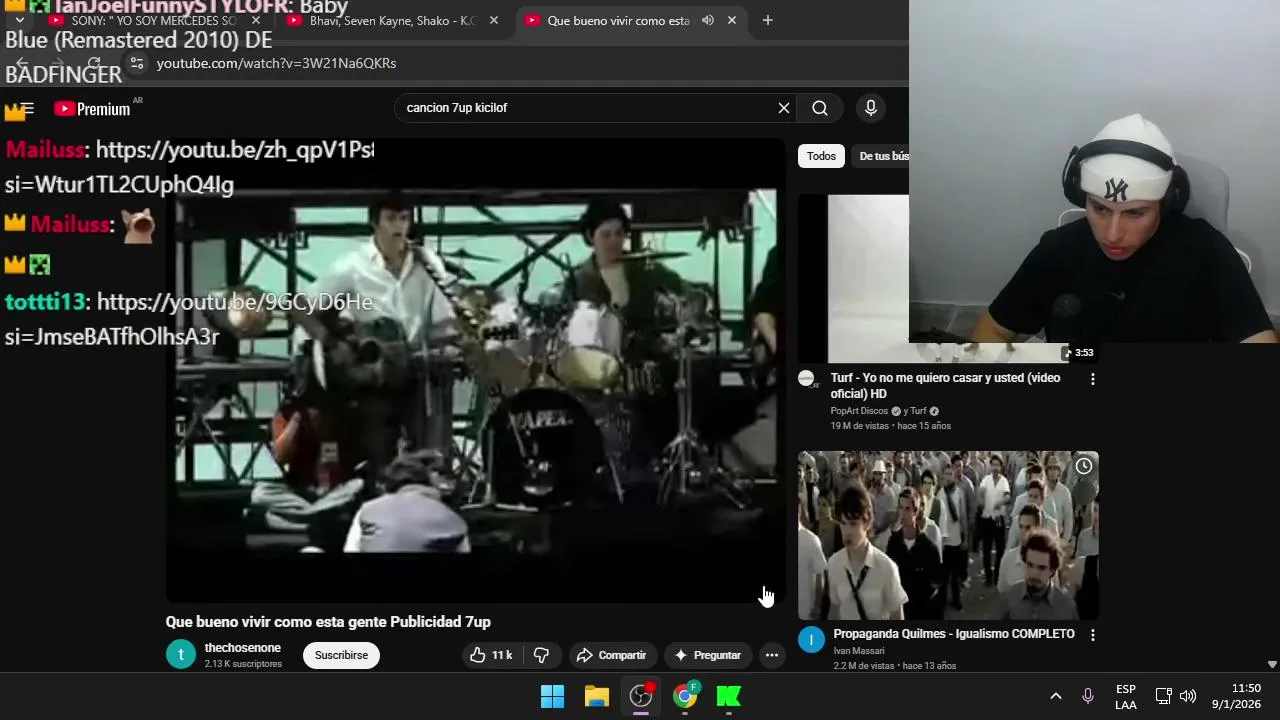This screenshot has width=1280, height=720.
Task: Start voice search with microphone button
Action: click(x=871, y=108)
